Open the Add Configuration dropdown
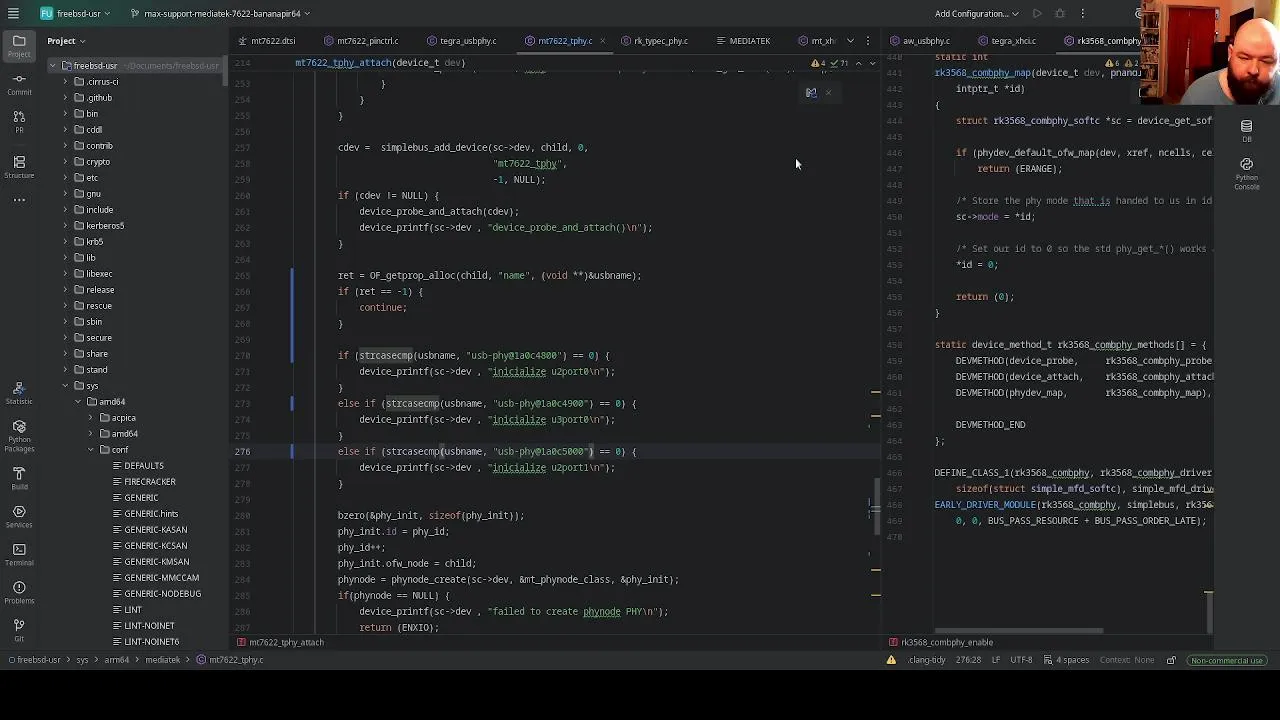The height and width of the screenshot is (720, 1280). (977, 14)
